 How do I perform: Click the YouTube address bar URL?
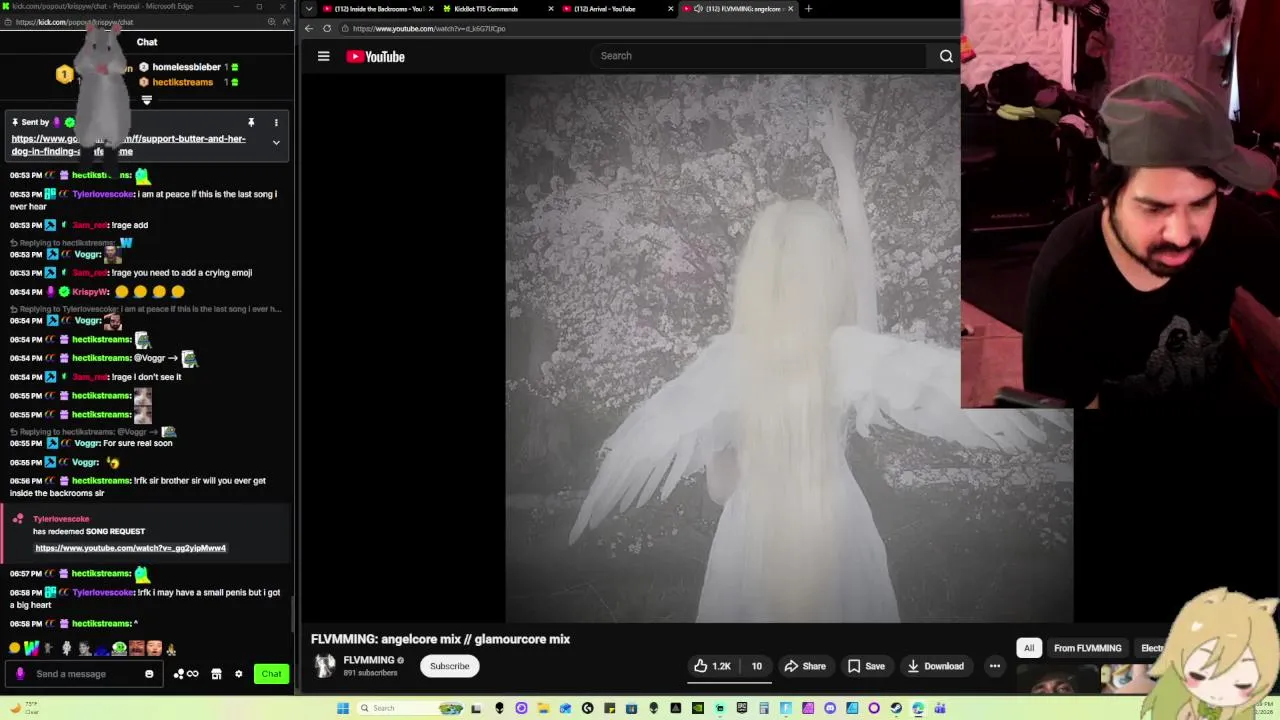(429, 28)
